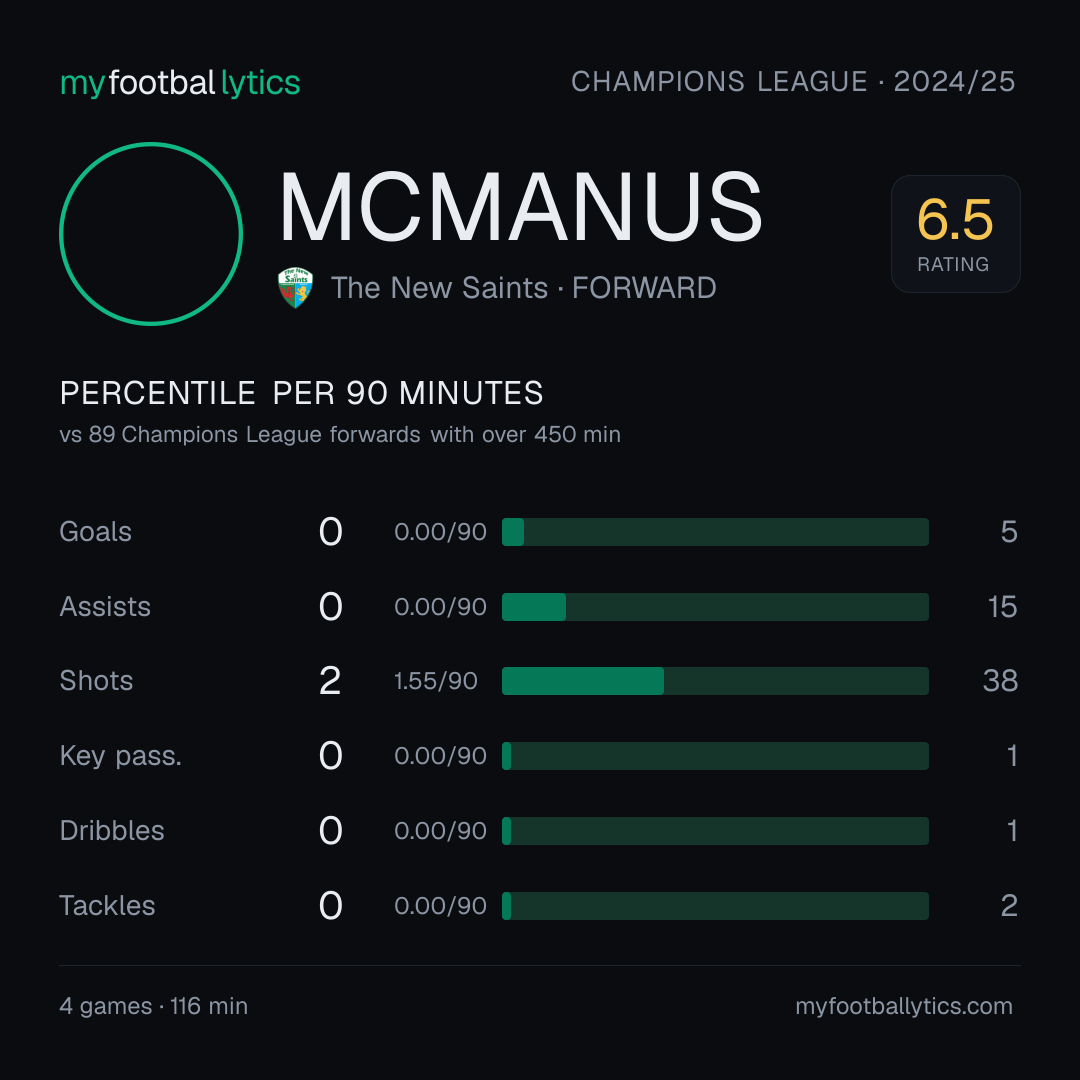The image size is (1080, 1080).
Task: Click the 4 games 116 min text
Action: click(154, 1006)
